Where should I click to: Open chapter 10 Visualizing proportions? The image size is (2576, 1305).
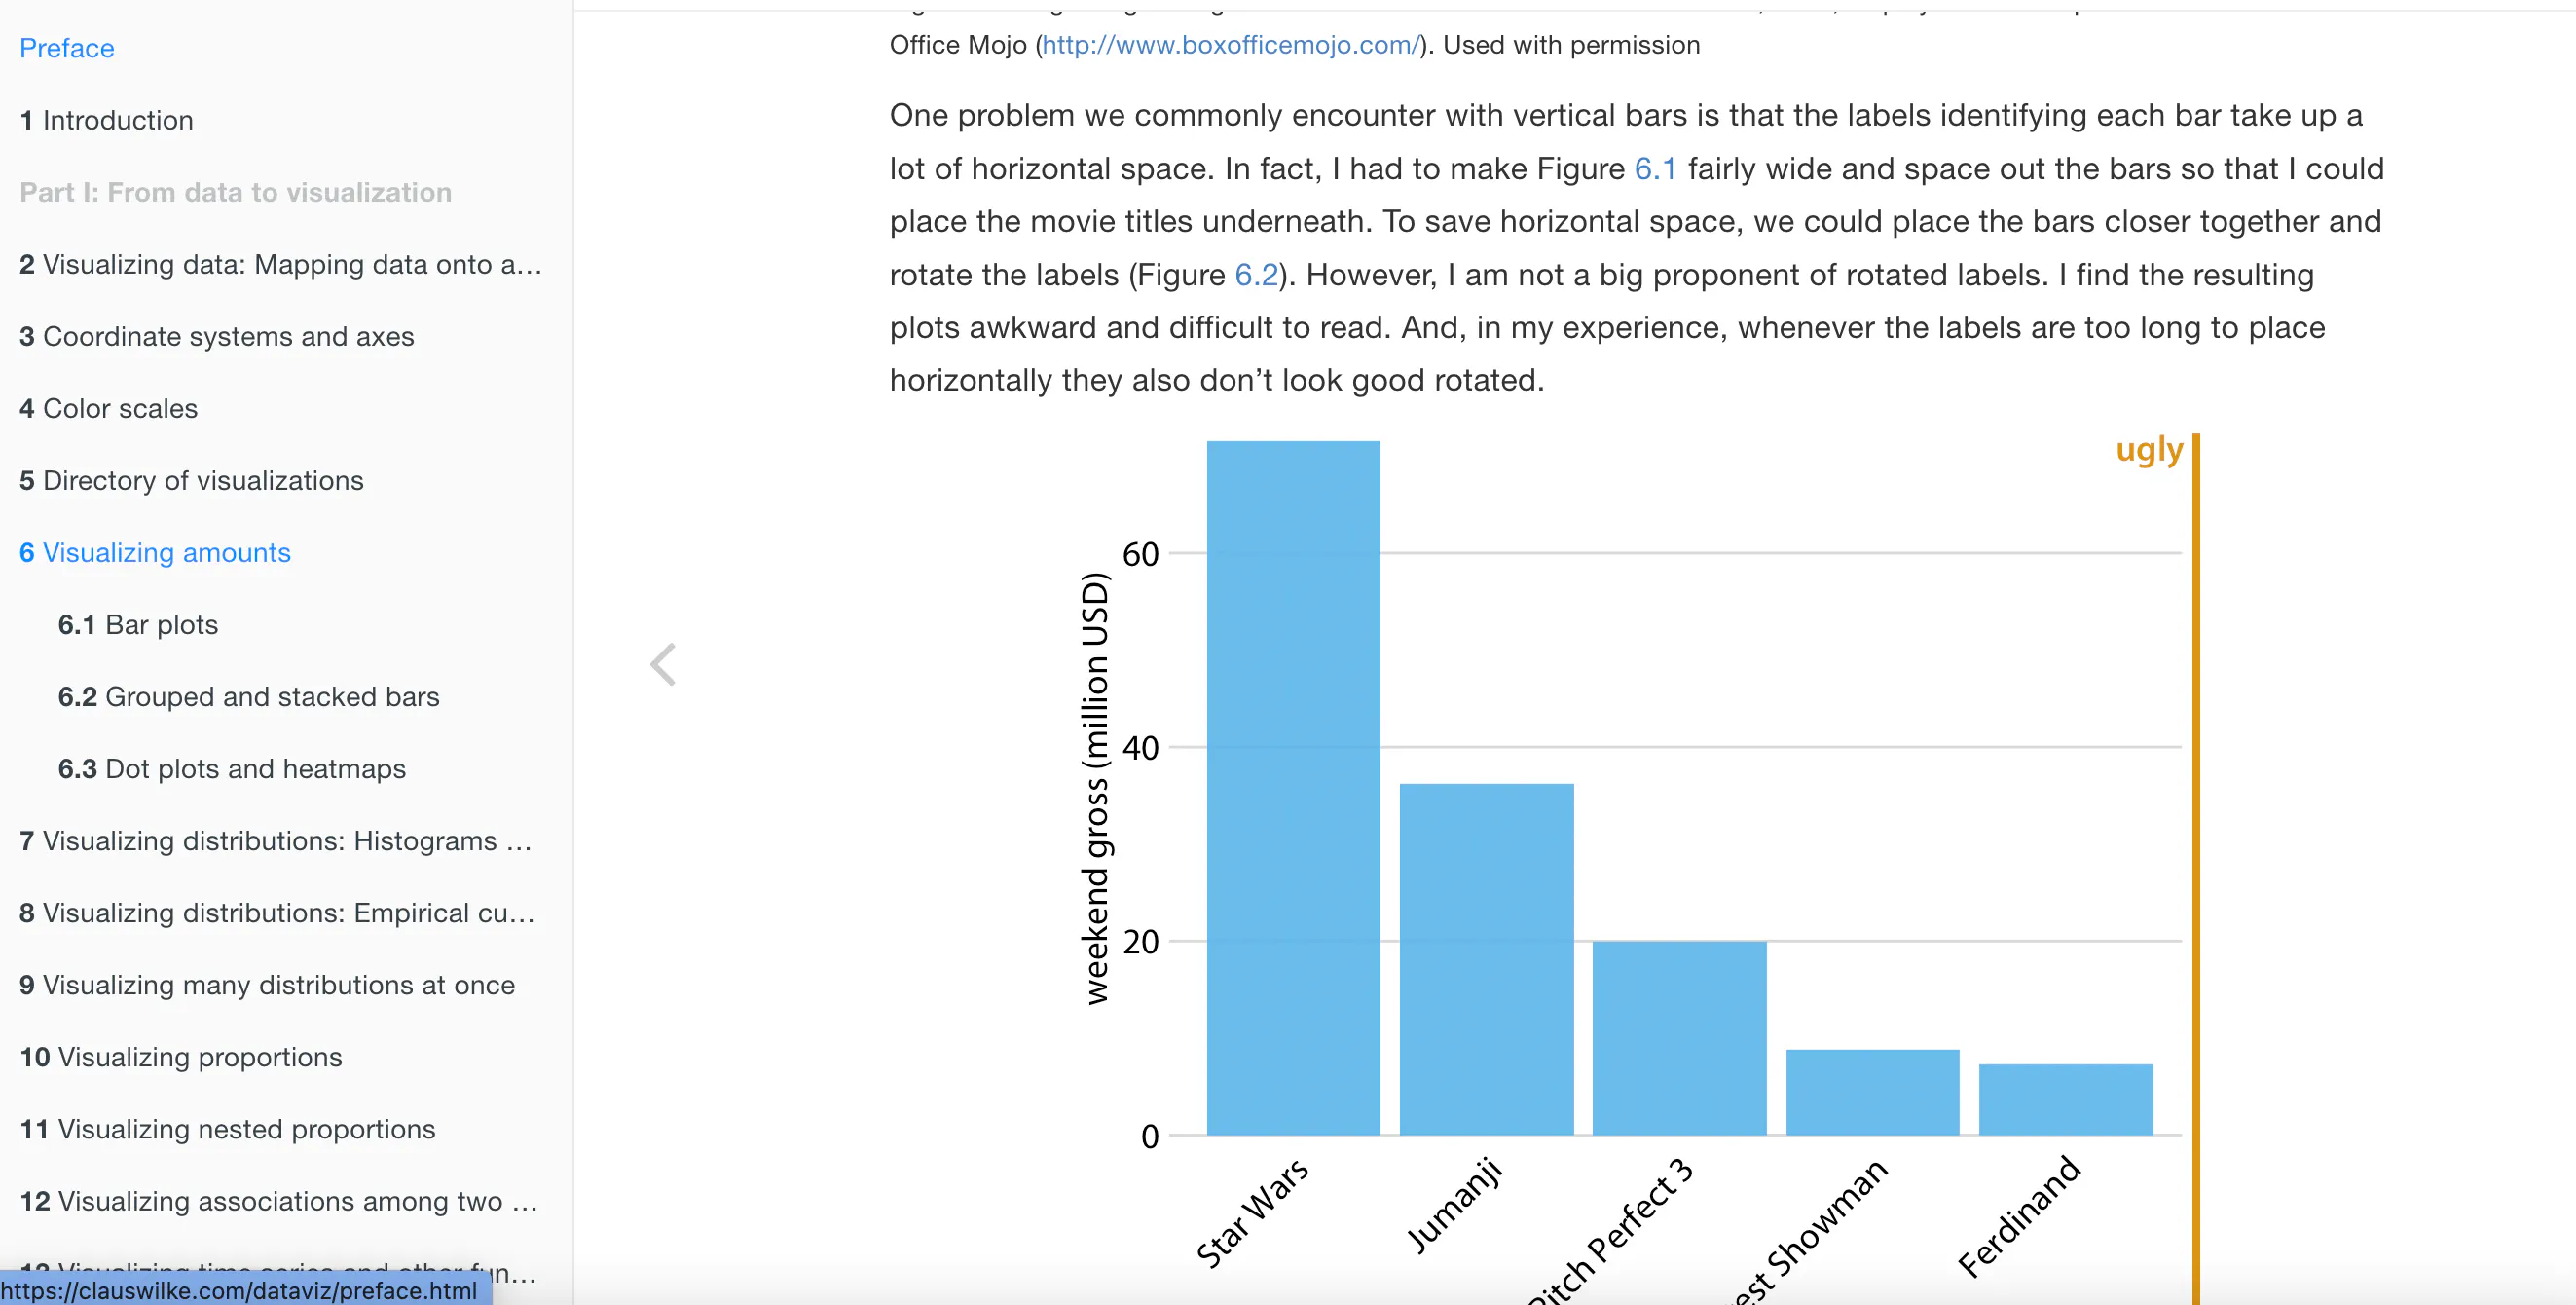tap(180, 1057)
